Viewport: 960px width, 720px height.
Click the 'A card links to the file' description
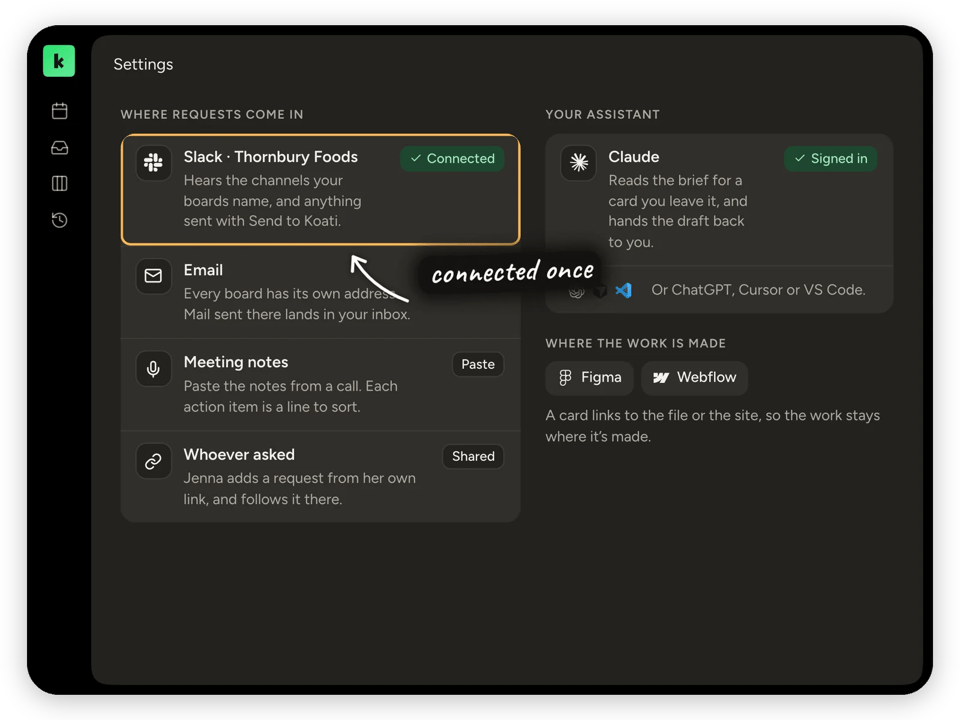click(713, 426)
